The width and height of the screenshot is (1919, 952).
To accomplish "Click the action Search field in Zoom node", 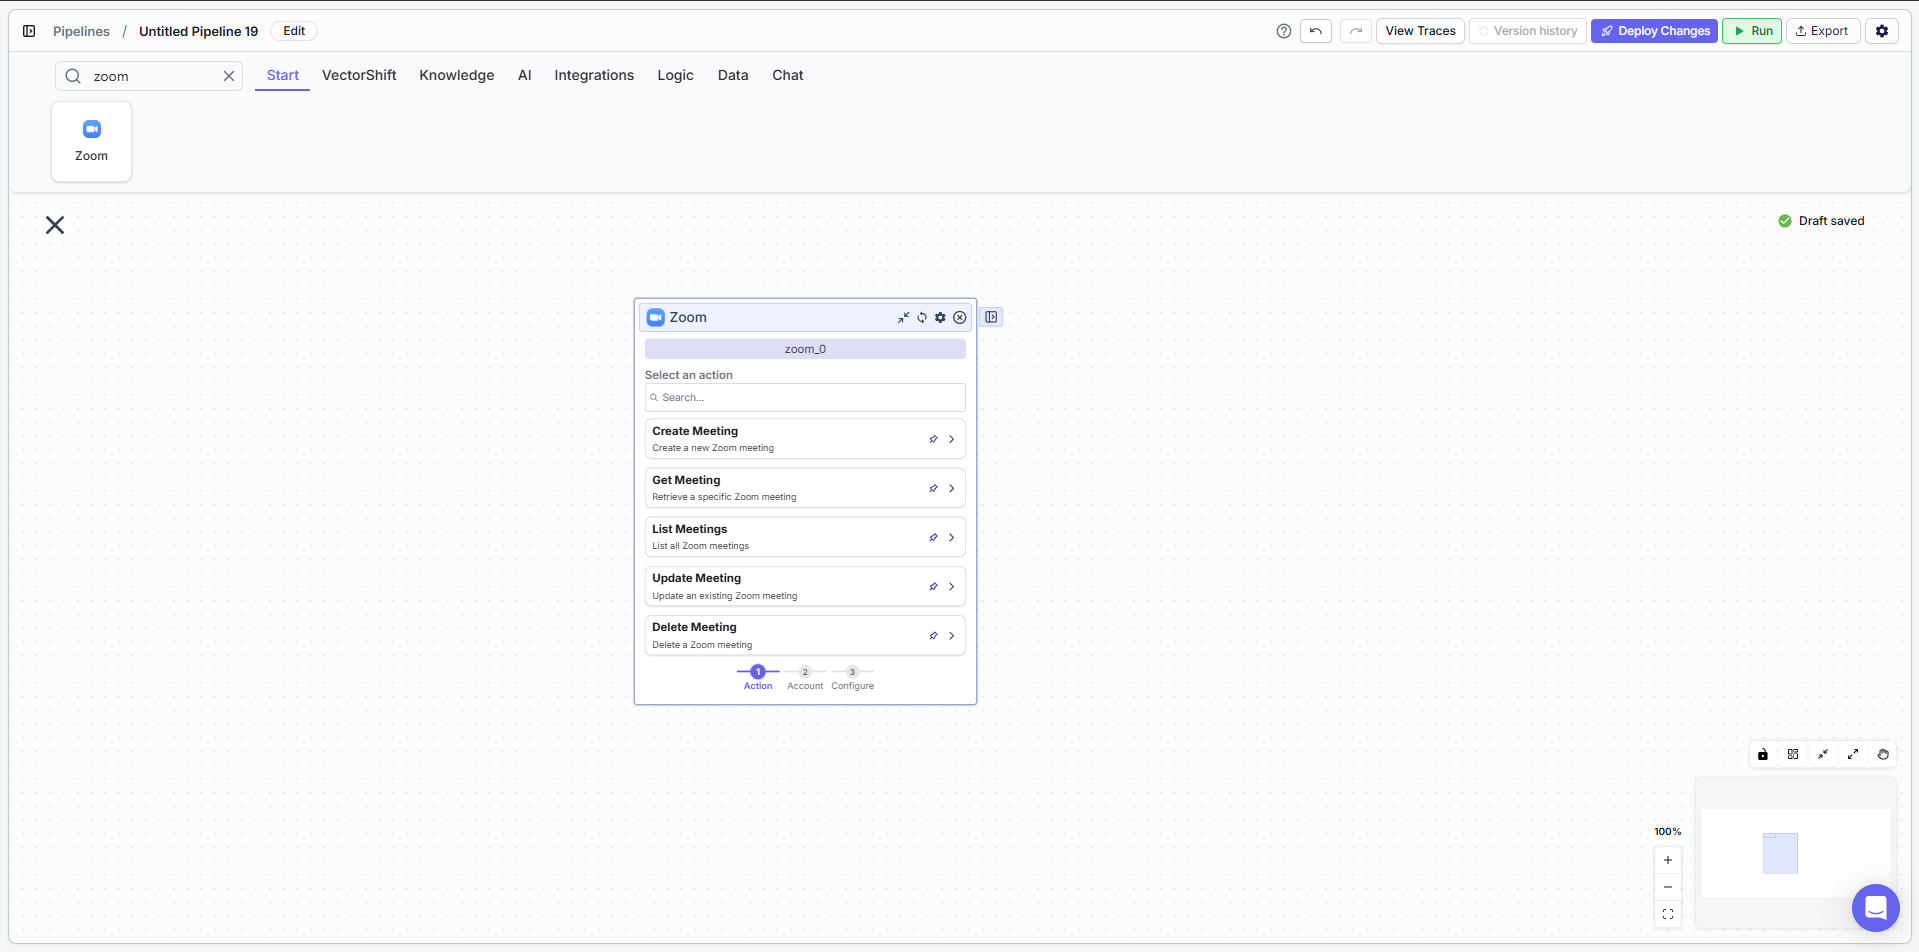I will [x=805, y=397].
